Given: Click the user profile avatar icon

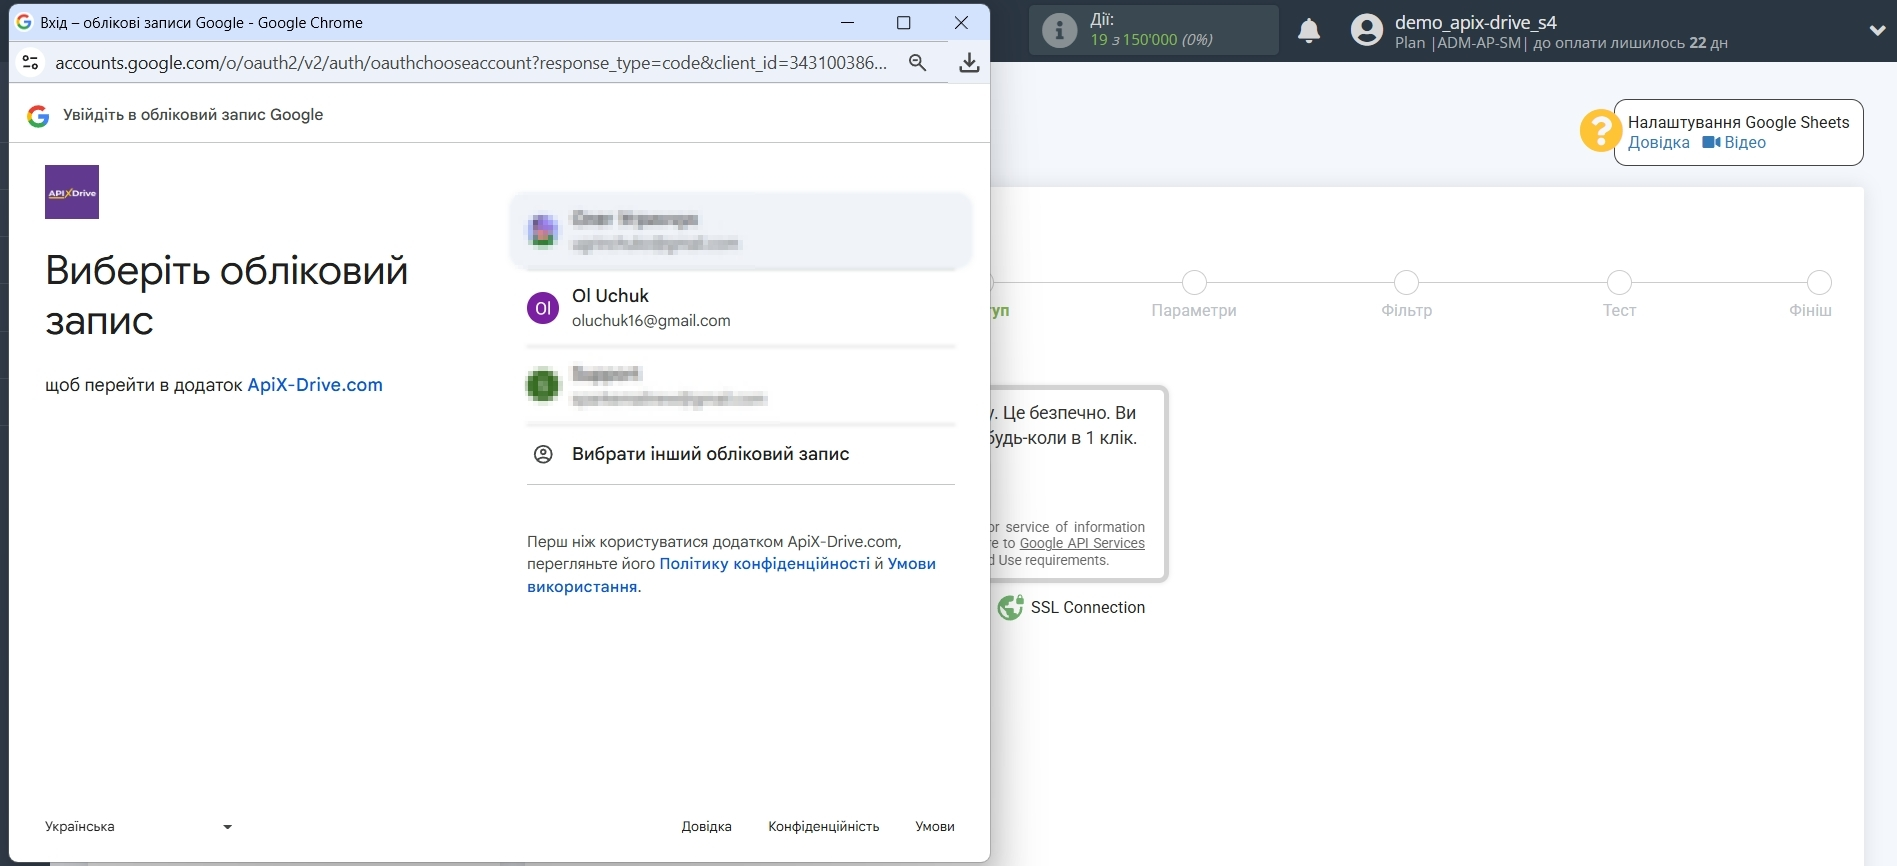Looking at the screenshot, I should 1366,30.
